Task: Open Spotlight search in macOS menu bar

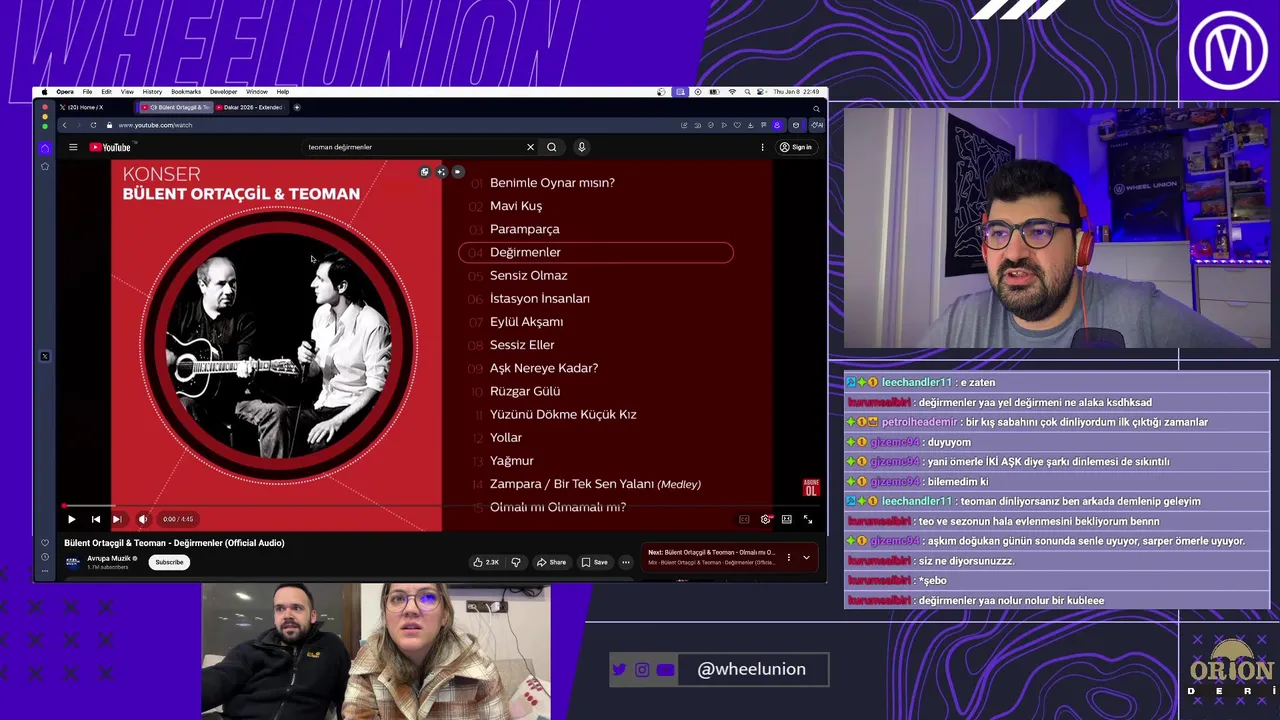Action: [748, 92]
